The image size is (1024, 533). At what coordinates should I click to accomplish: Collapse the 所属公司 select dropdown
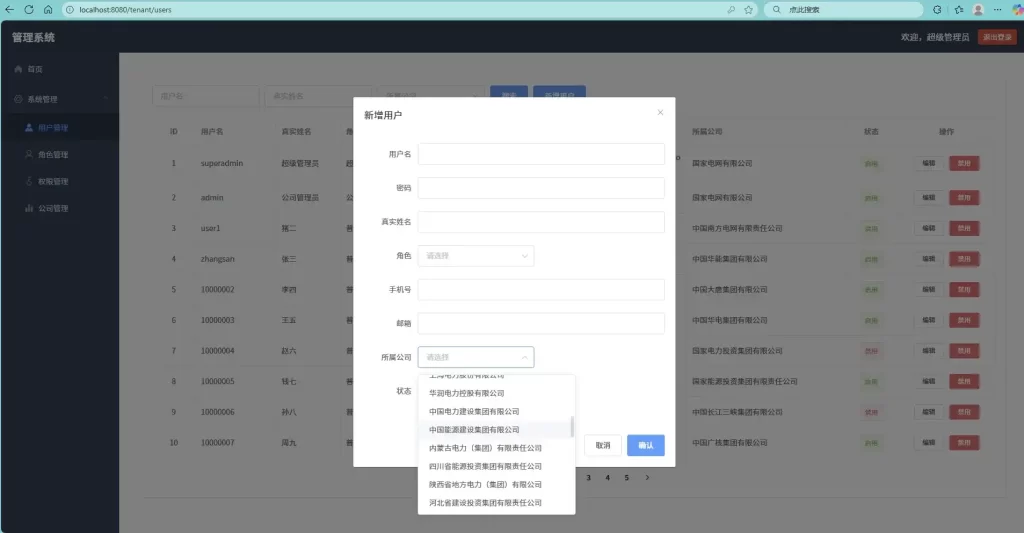coord(476,357)
